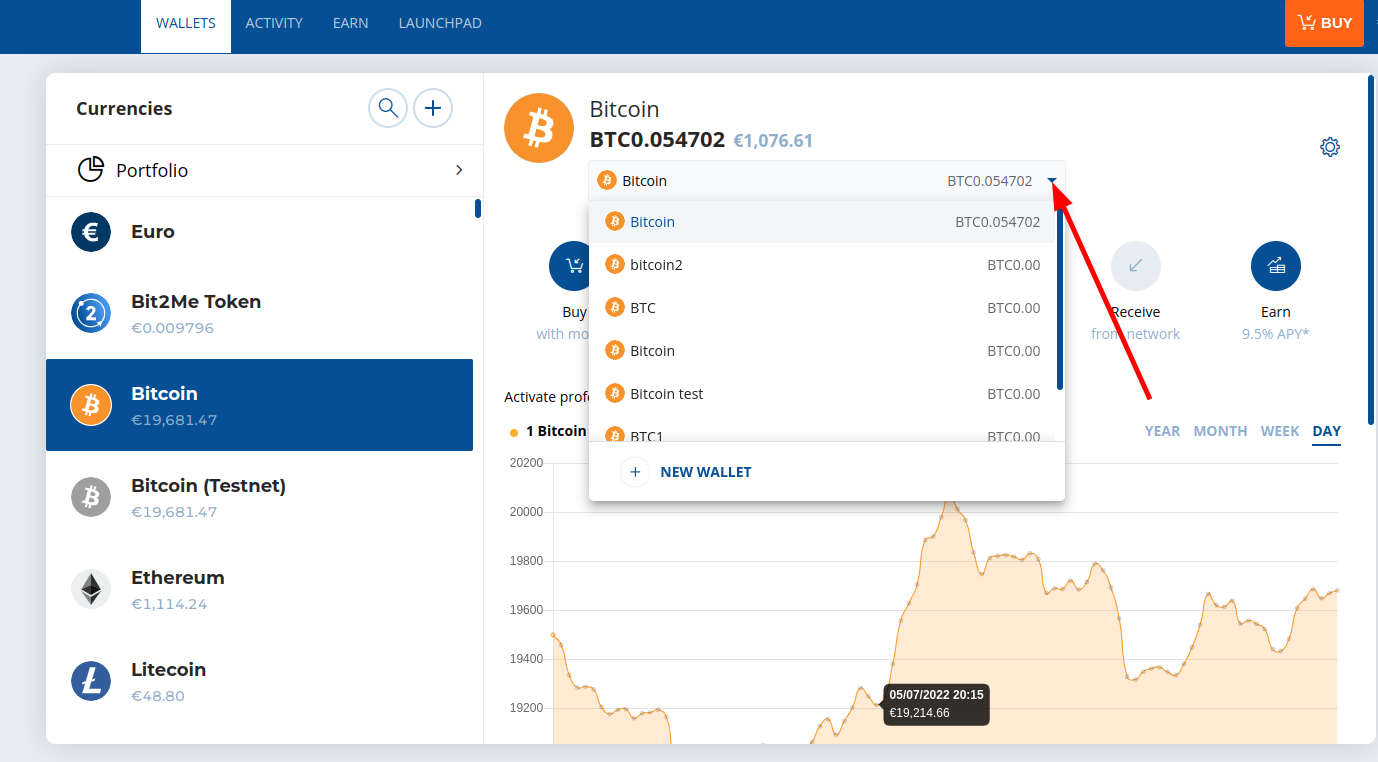Select the Bitcoin (Testnet) currency row
1378x762 pixels.
point(260,497)
